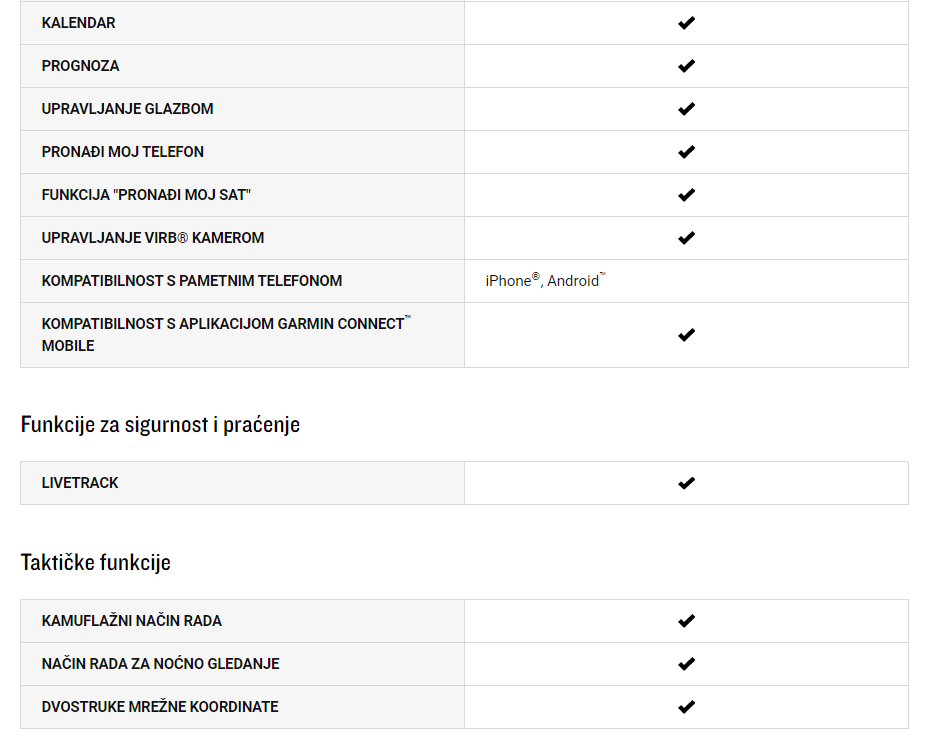Click the KALENDAR feature label

click(x=78, y=23)
